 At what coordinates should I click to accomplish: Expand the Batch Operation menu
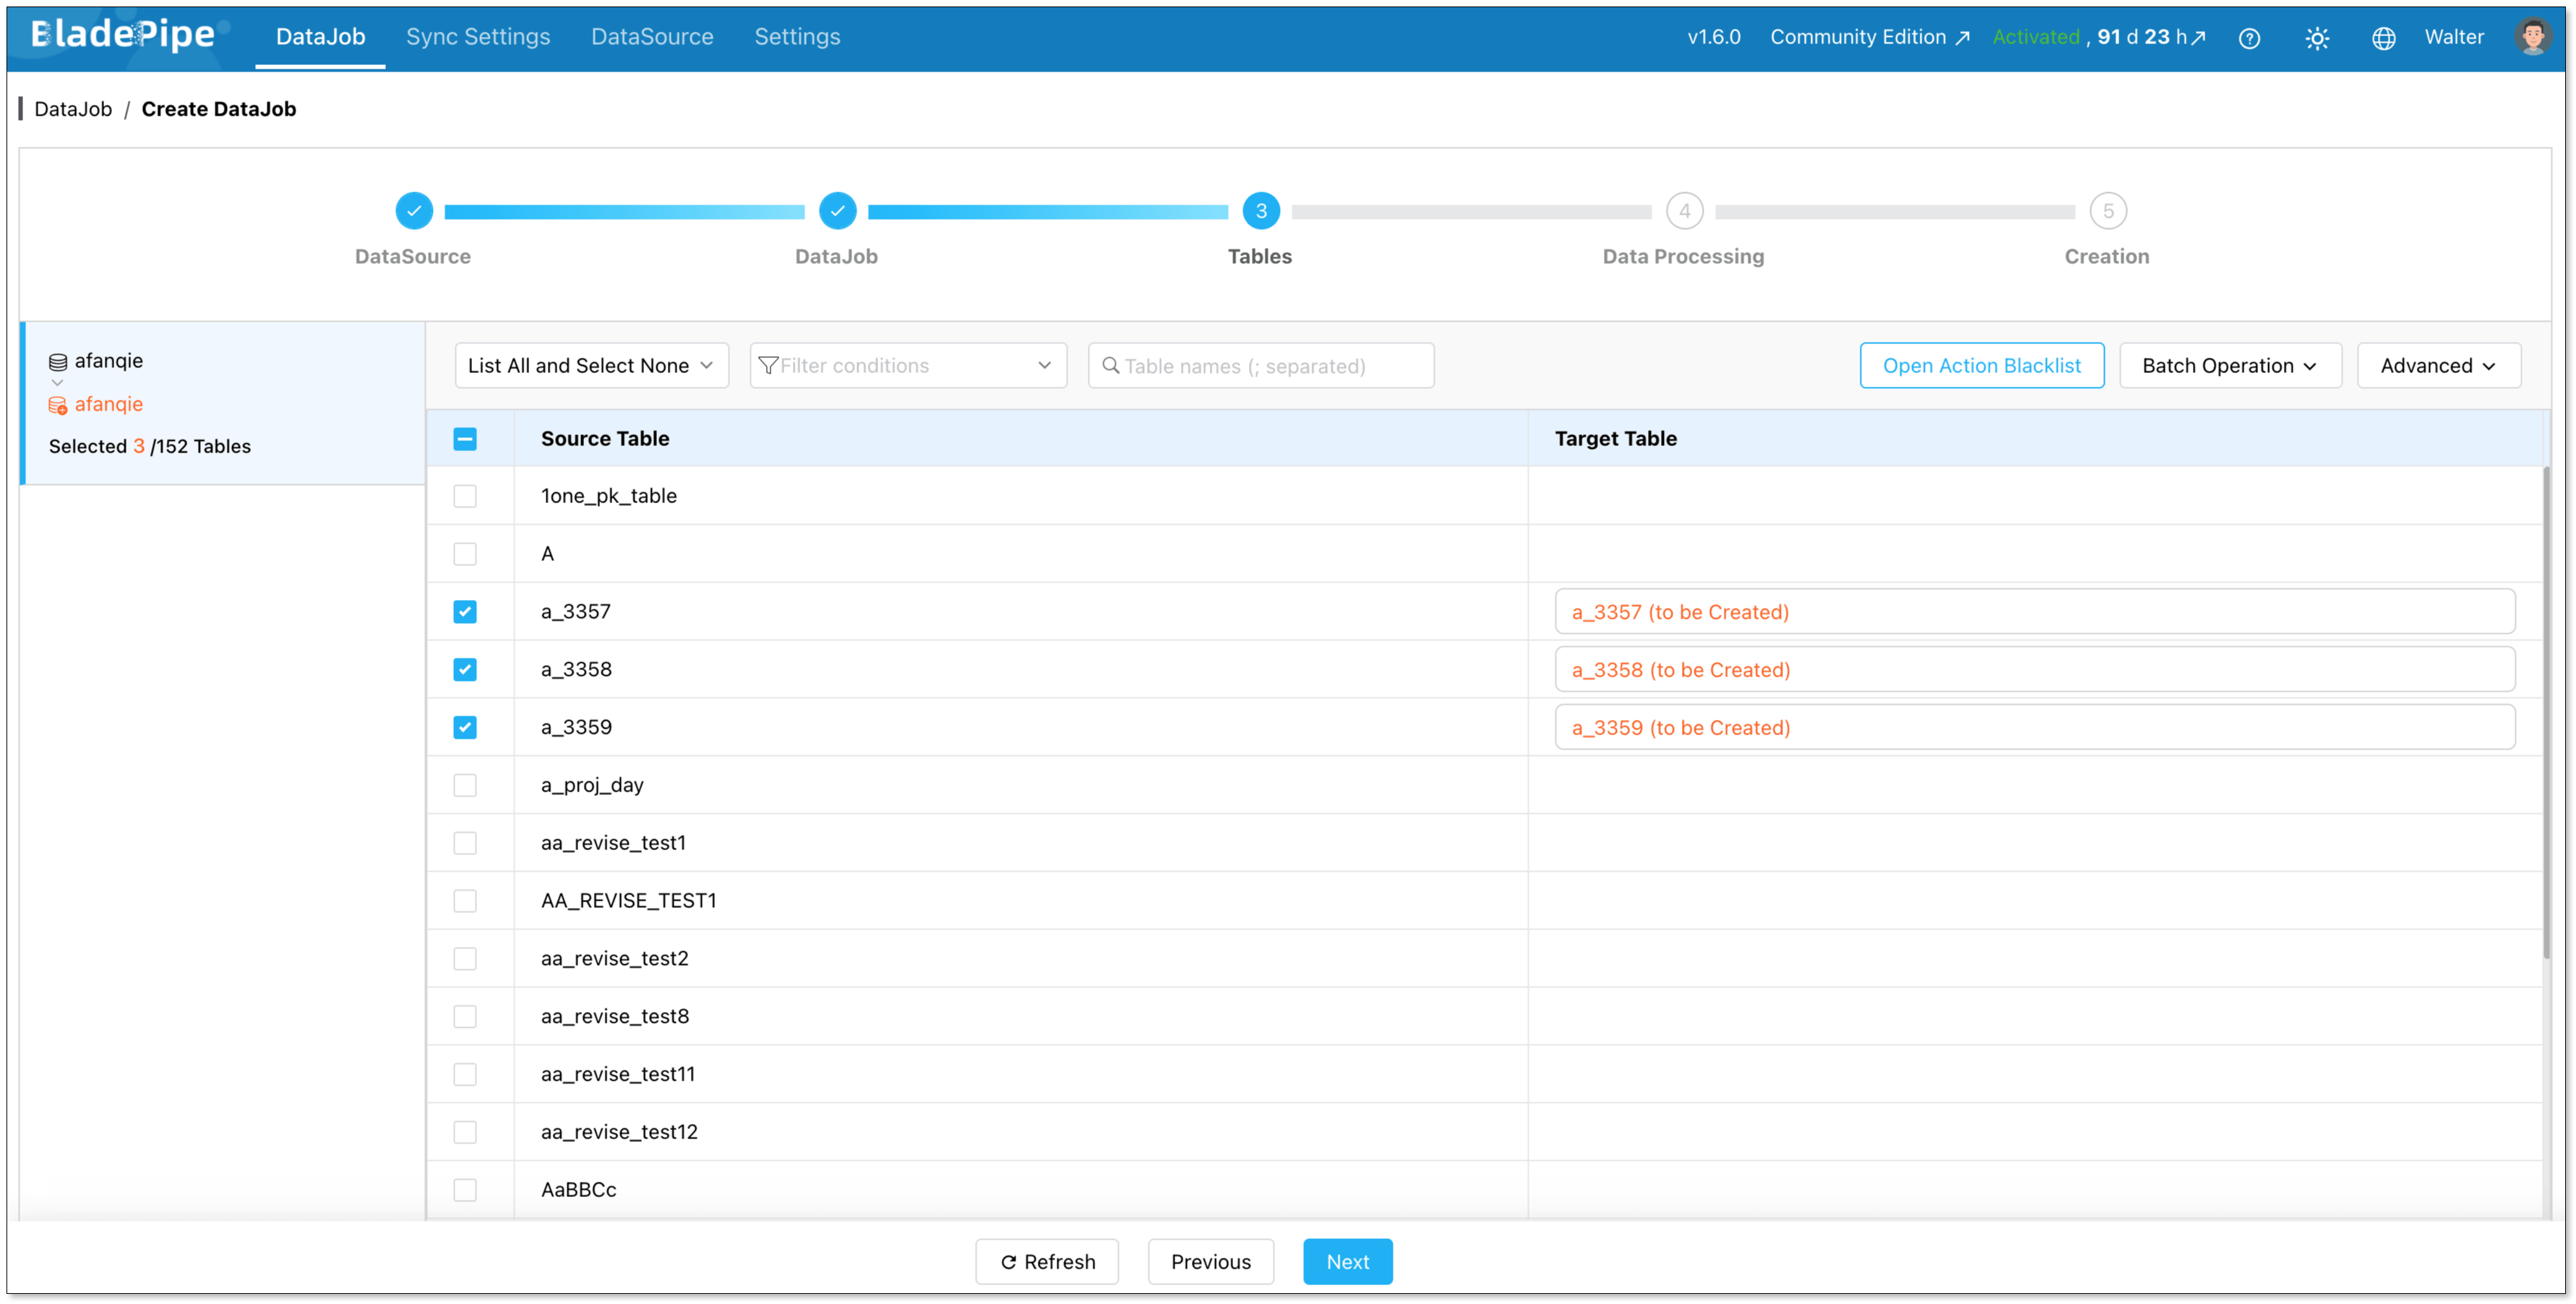[x=2230, y=366]
